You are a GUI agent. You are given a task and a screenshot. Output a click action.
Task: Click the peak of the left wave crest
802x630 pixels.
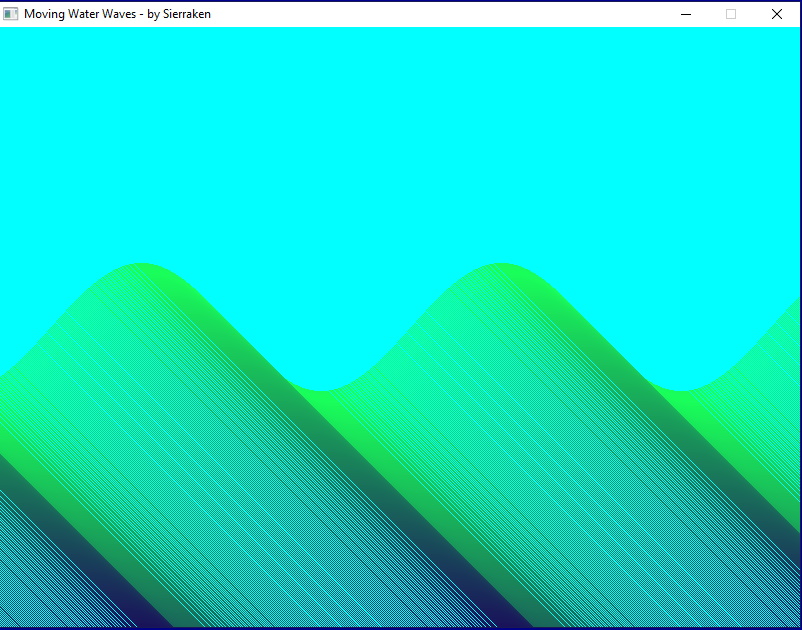tap(142, 266)
